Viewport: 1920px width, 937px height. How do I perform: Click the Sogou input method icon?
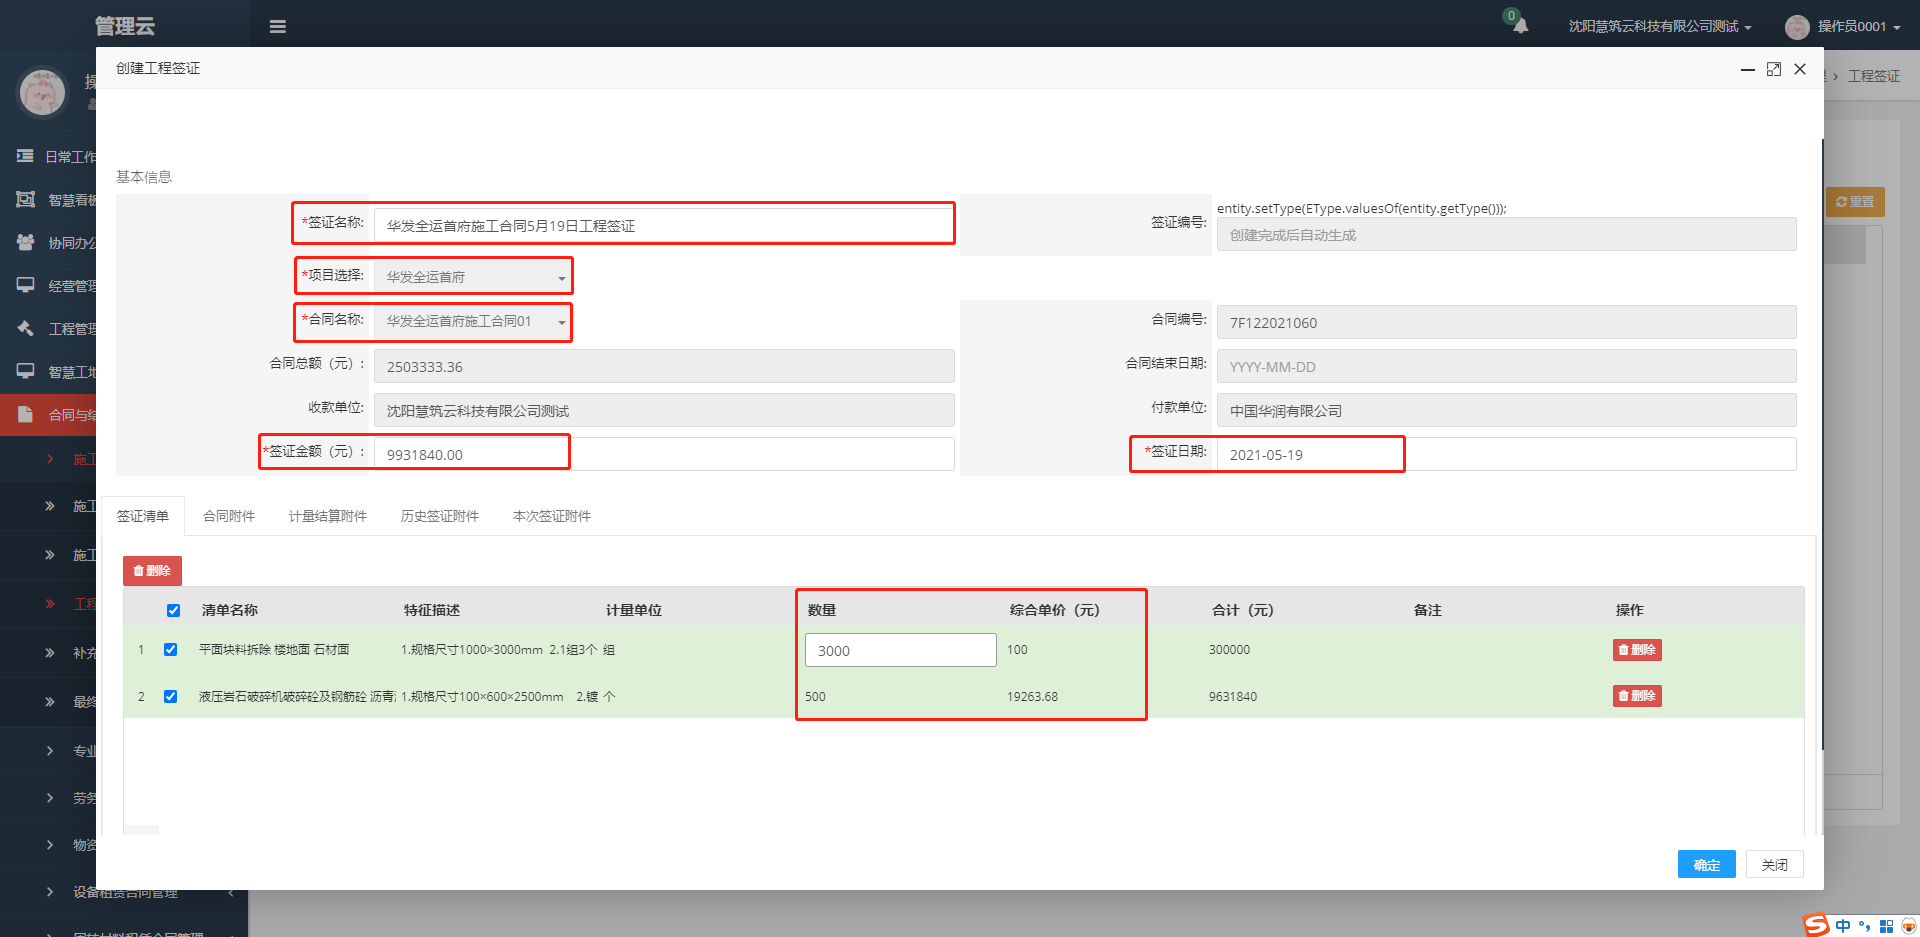tap(1815, 925)
